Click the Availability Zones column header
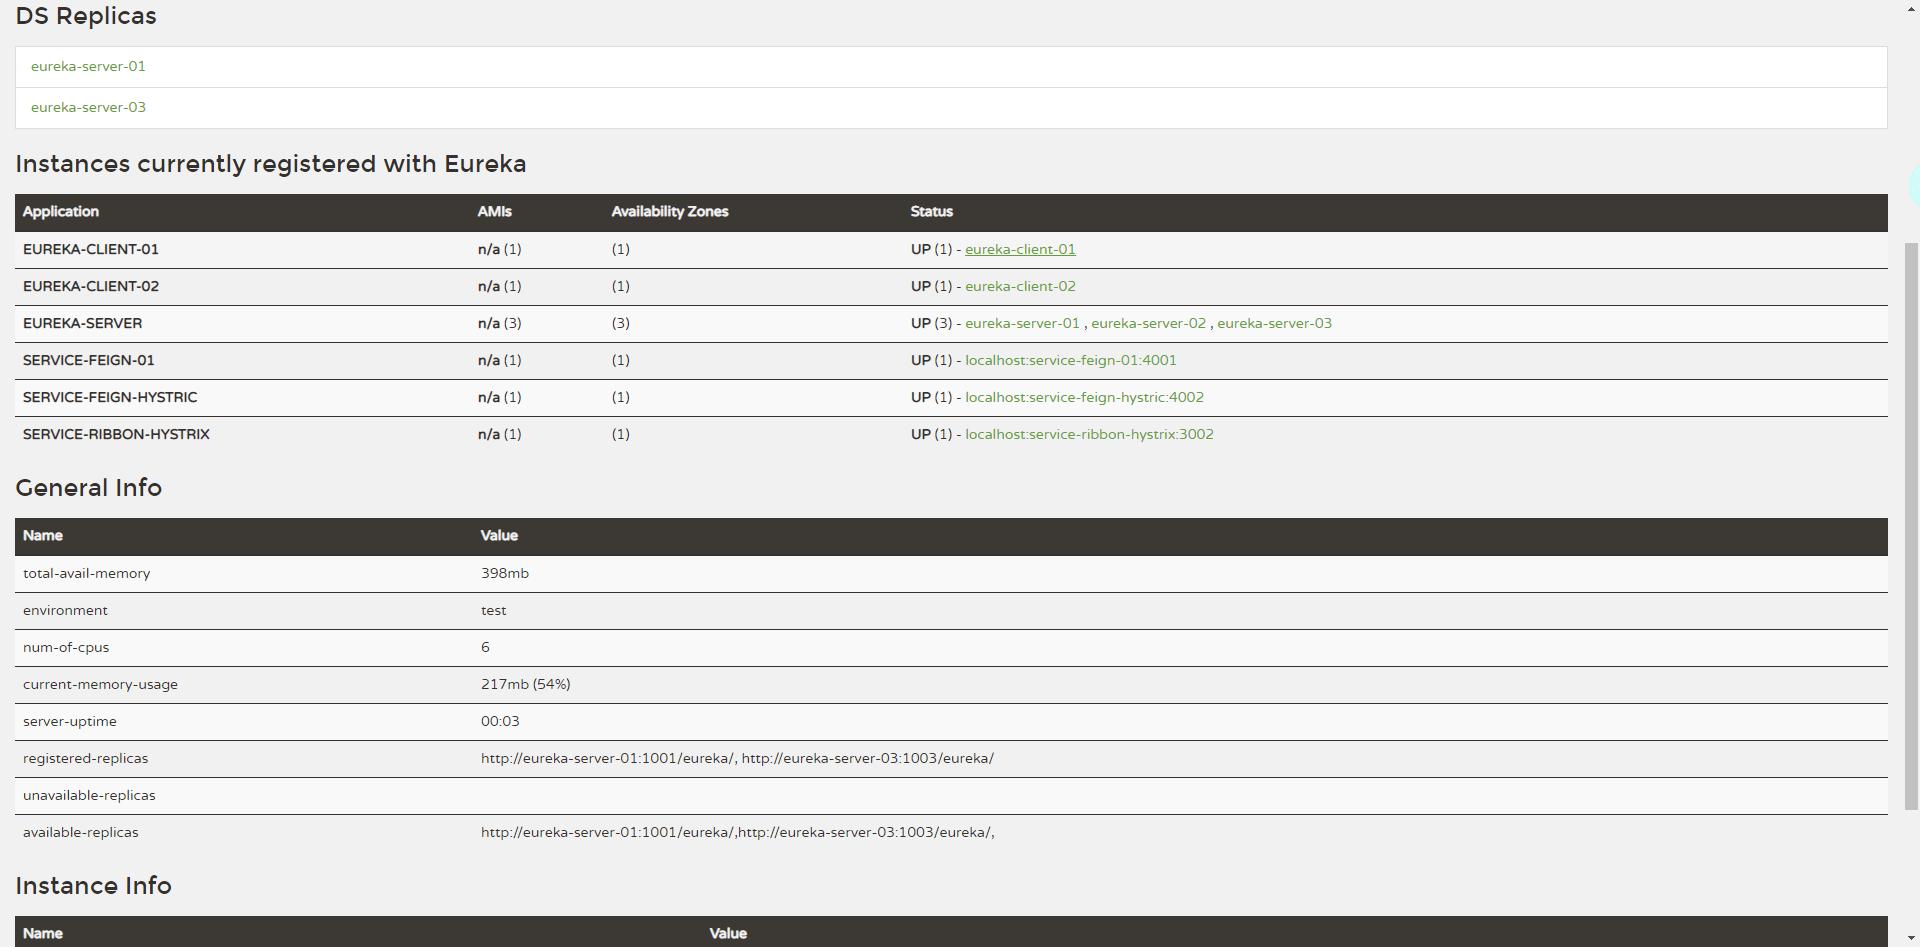1920x947 pixels. point(670,211)
